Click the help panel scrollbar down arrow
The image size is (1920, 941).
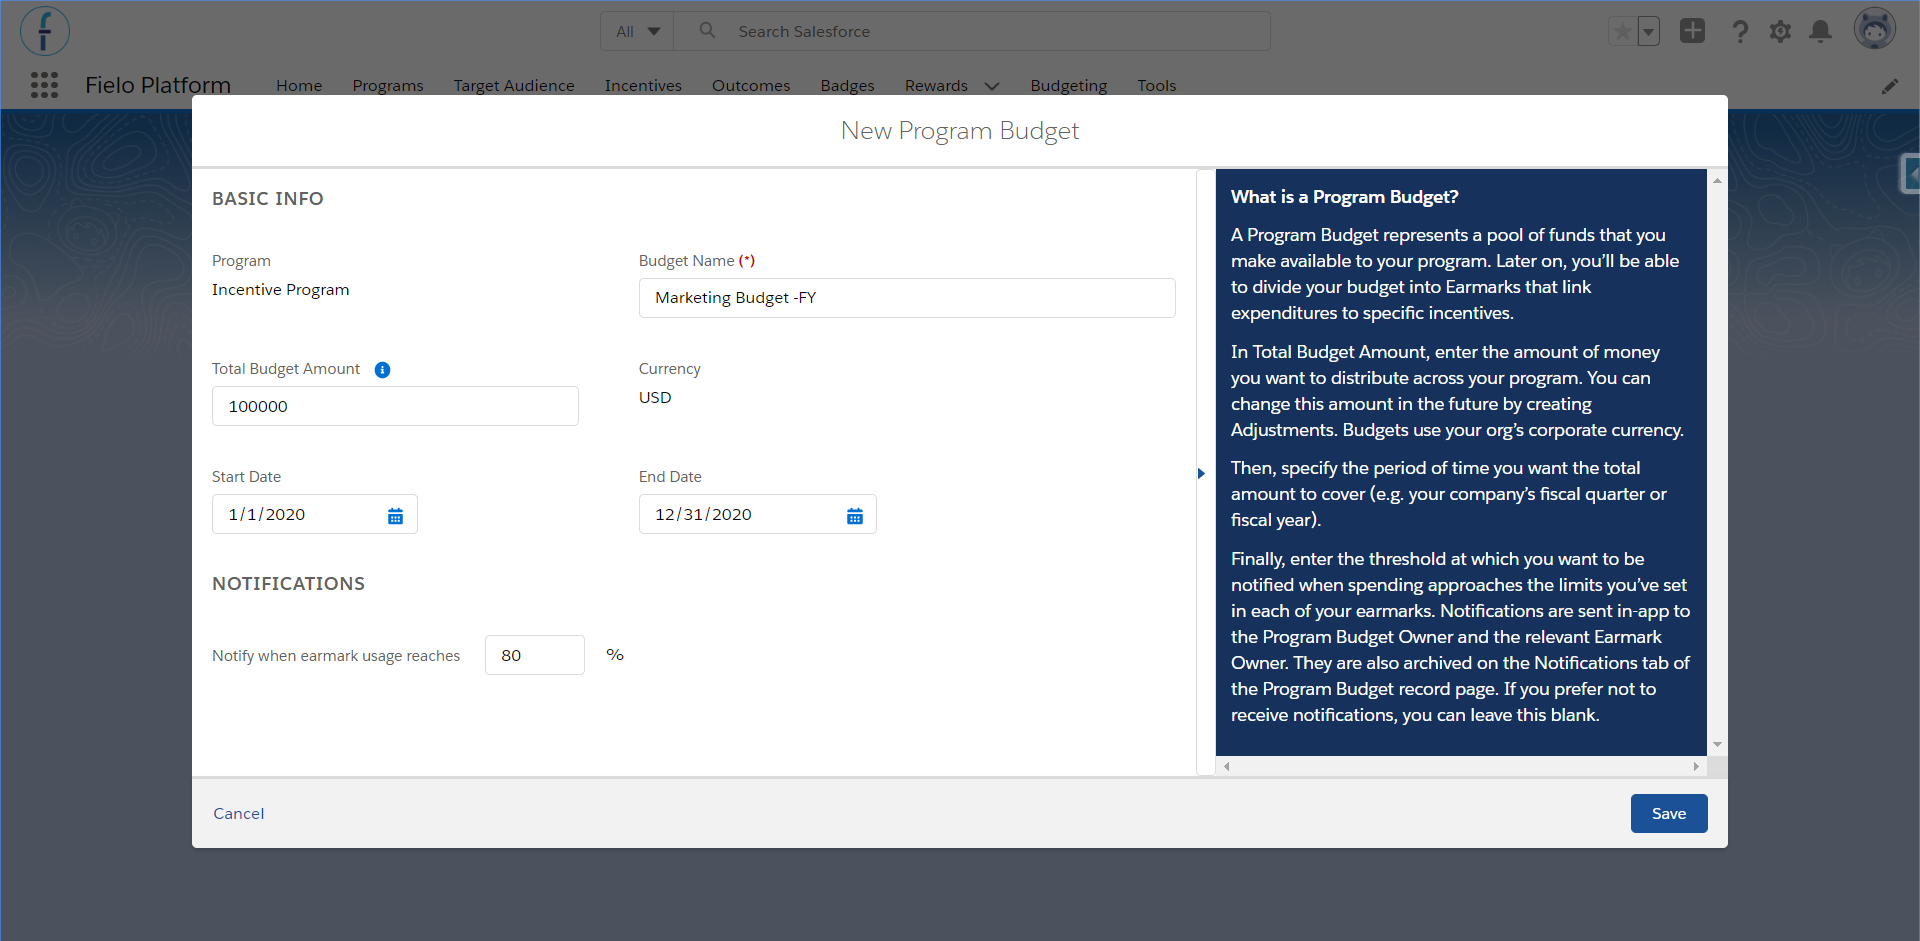coord(1717,745)
